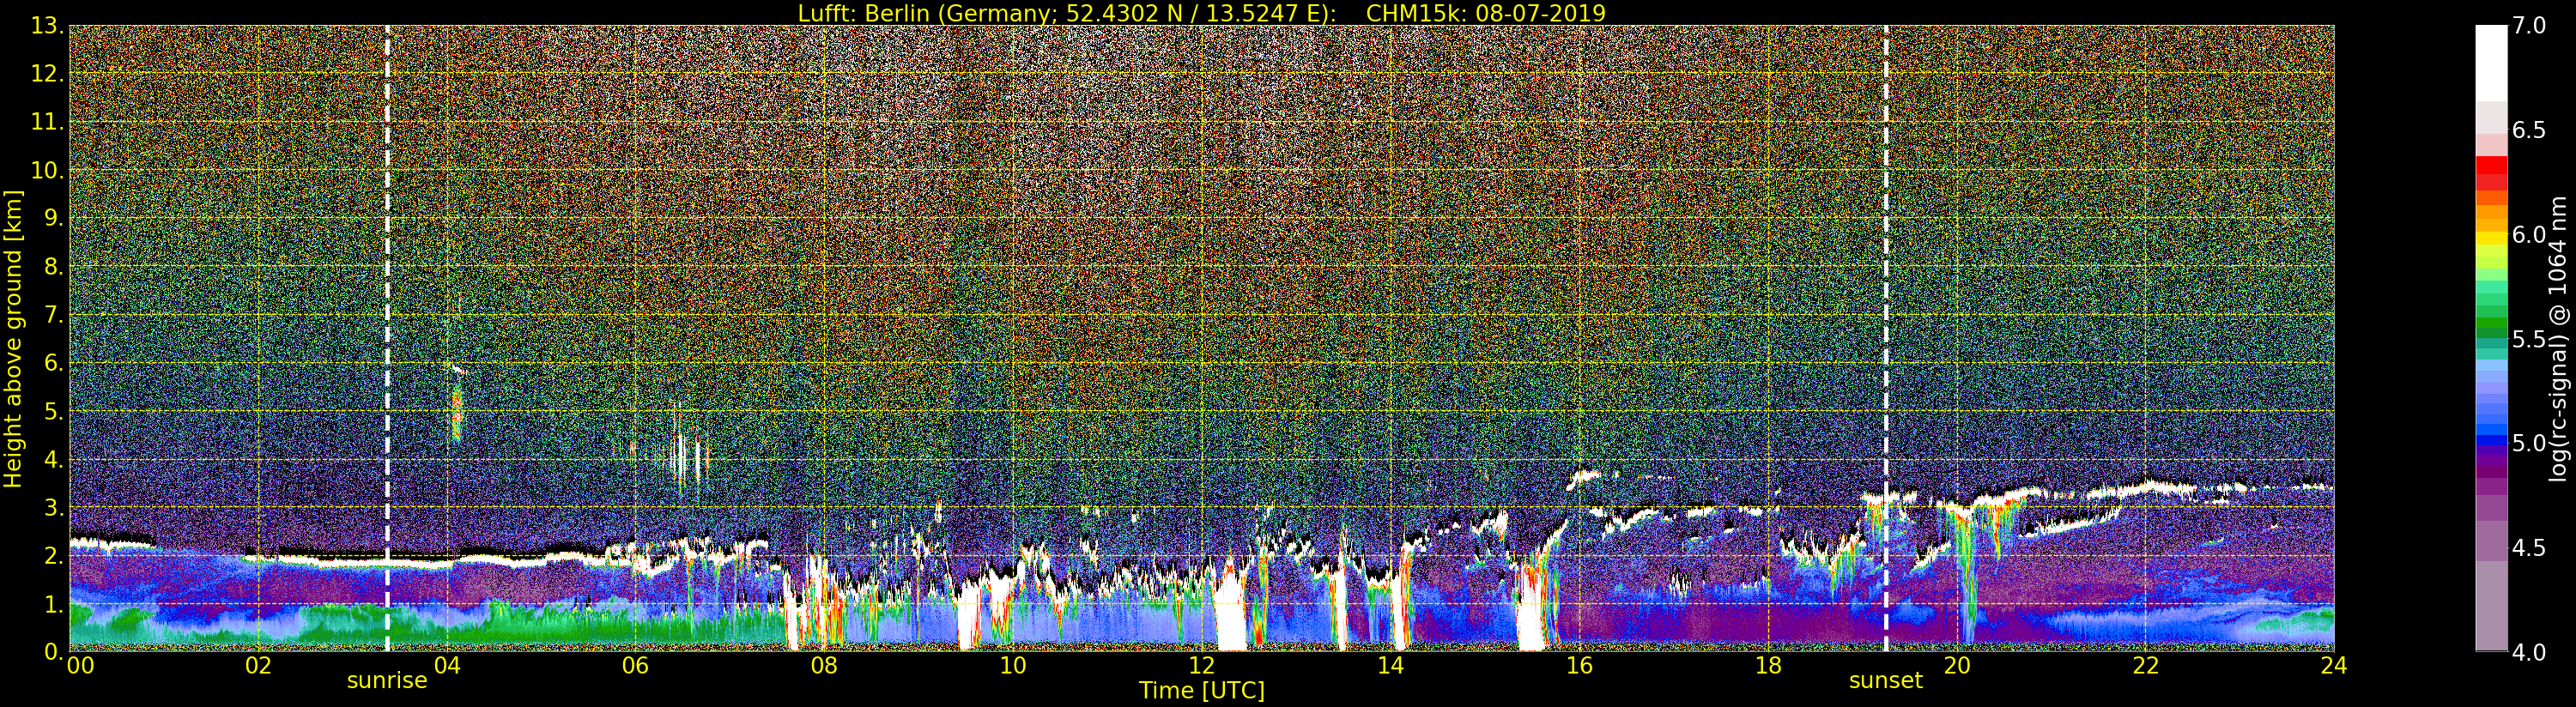Click the time axis tick label '06'
Viewport: 2576px width, 707px height.
coord(636,666)
